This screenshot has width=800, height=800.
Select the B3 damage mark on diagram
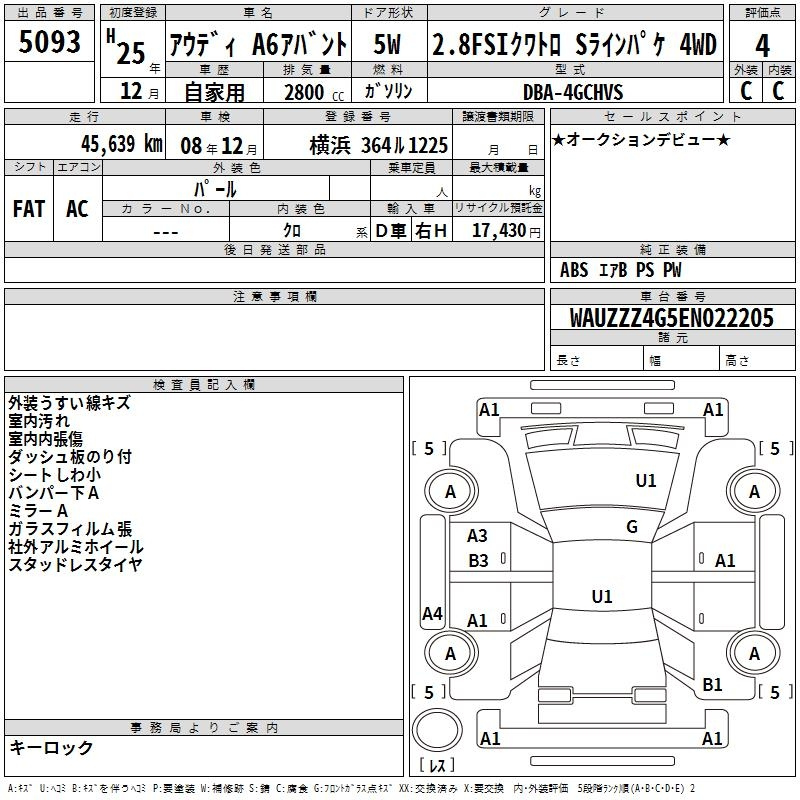pos(478,561)
